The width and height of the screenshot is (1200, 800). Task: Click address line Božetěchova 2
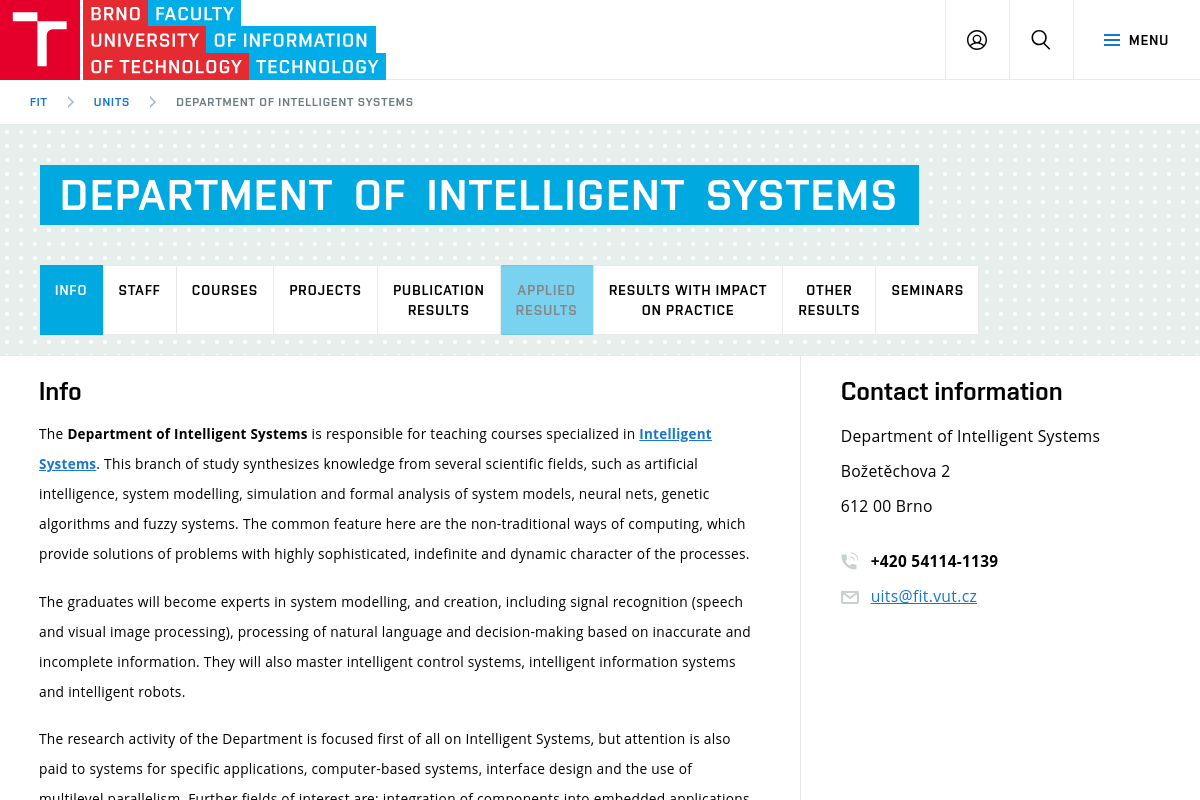(x=895, y=471)
